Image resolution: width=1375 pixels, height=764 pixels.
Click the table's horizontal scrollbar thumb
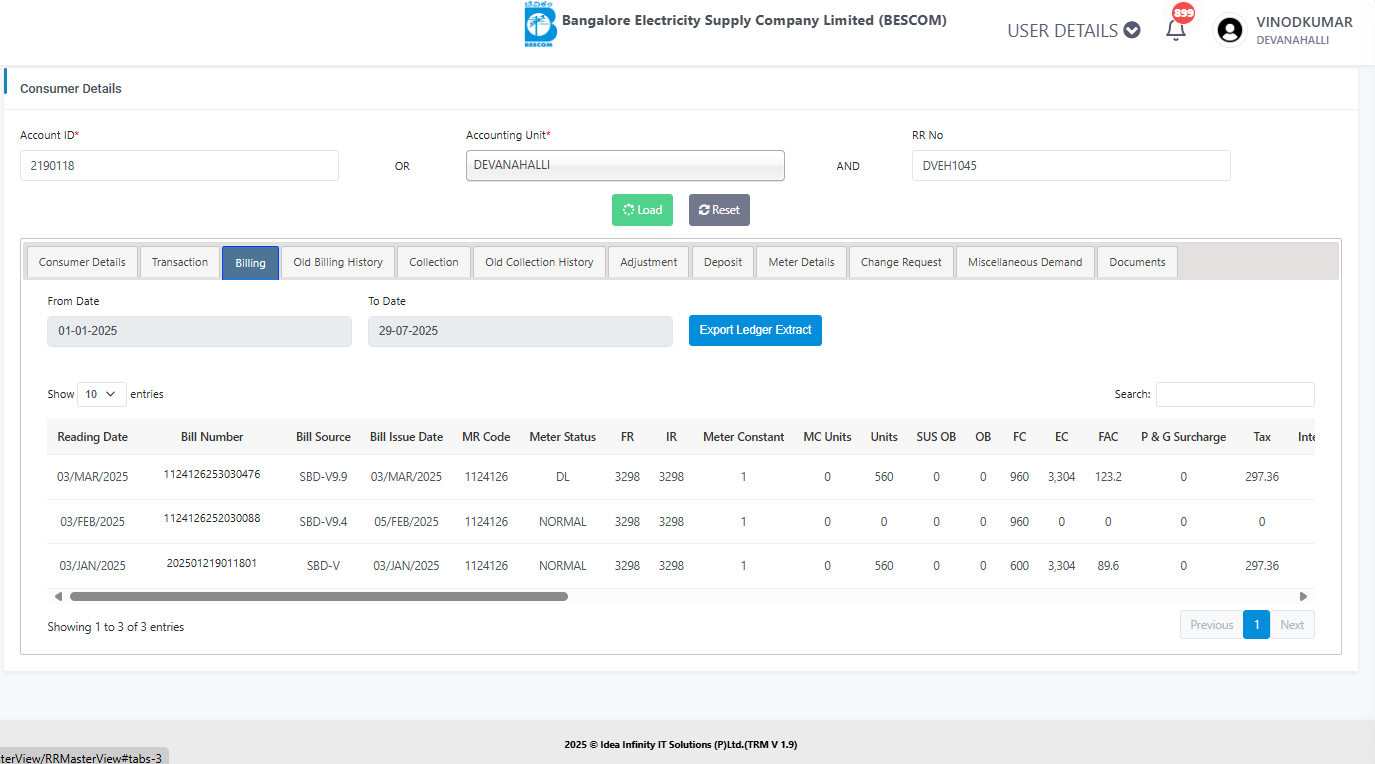click(318, 596)
